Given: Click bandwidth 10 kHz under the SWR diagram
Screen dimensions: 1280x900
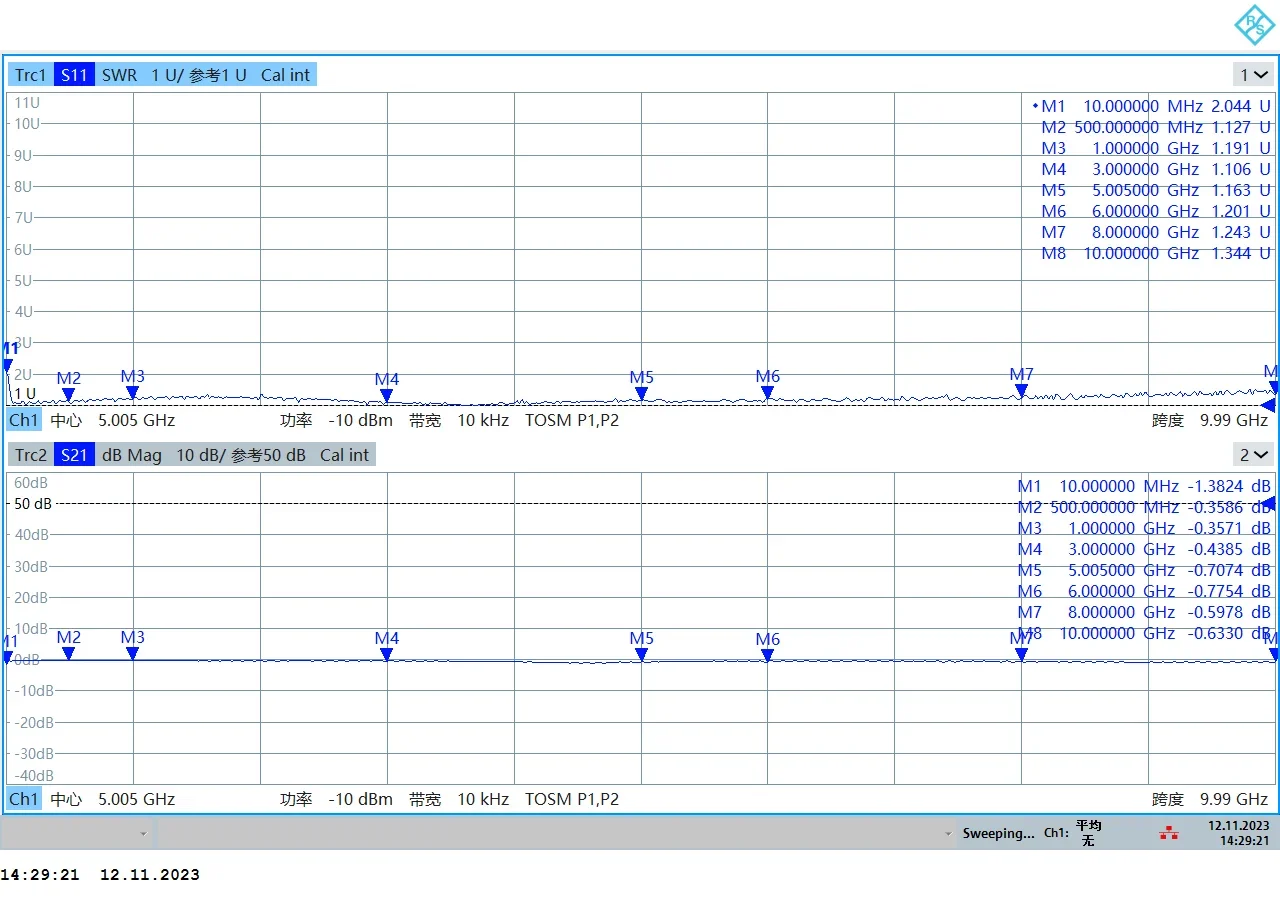Looking at the screenshot, I should point(483,420).
